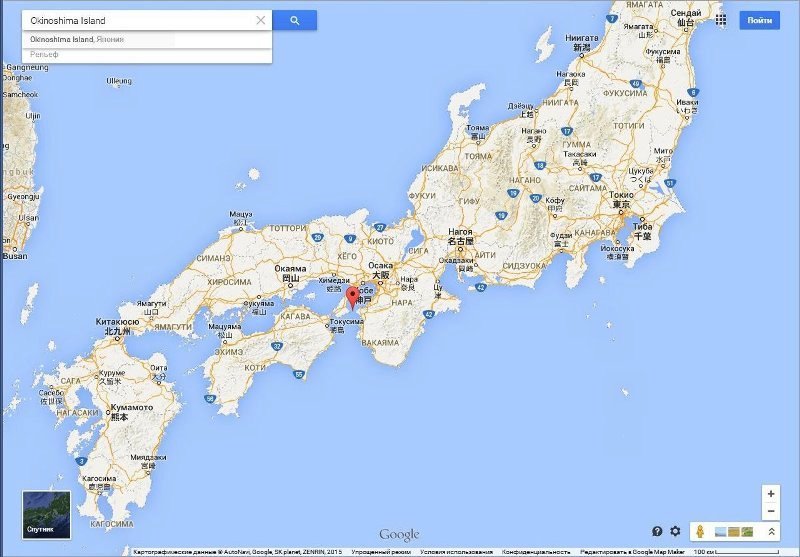The height and width of the screenshot is (557, 800).
Task: Open the "Конфиденциальность" footer link
Action: pyautogui.click(x=536, y=552)
